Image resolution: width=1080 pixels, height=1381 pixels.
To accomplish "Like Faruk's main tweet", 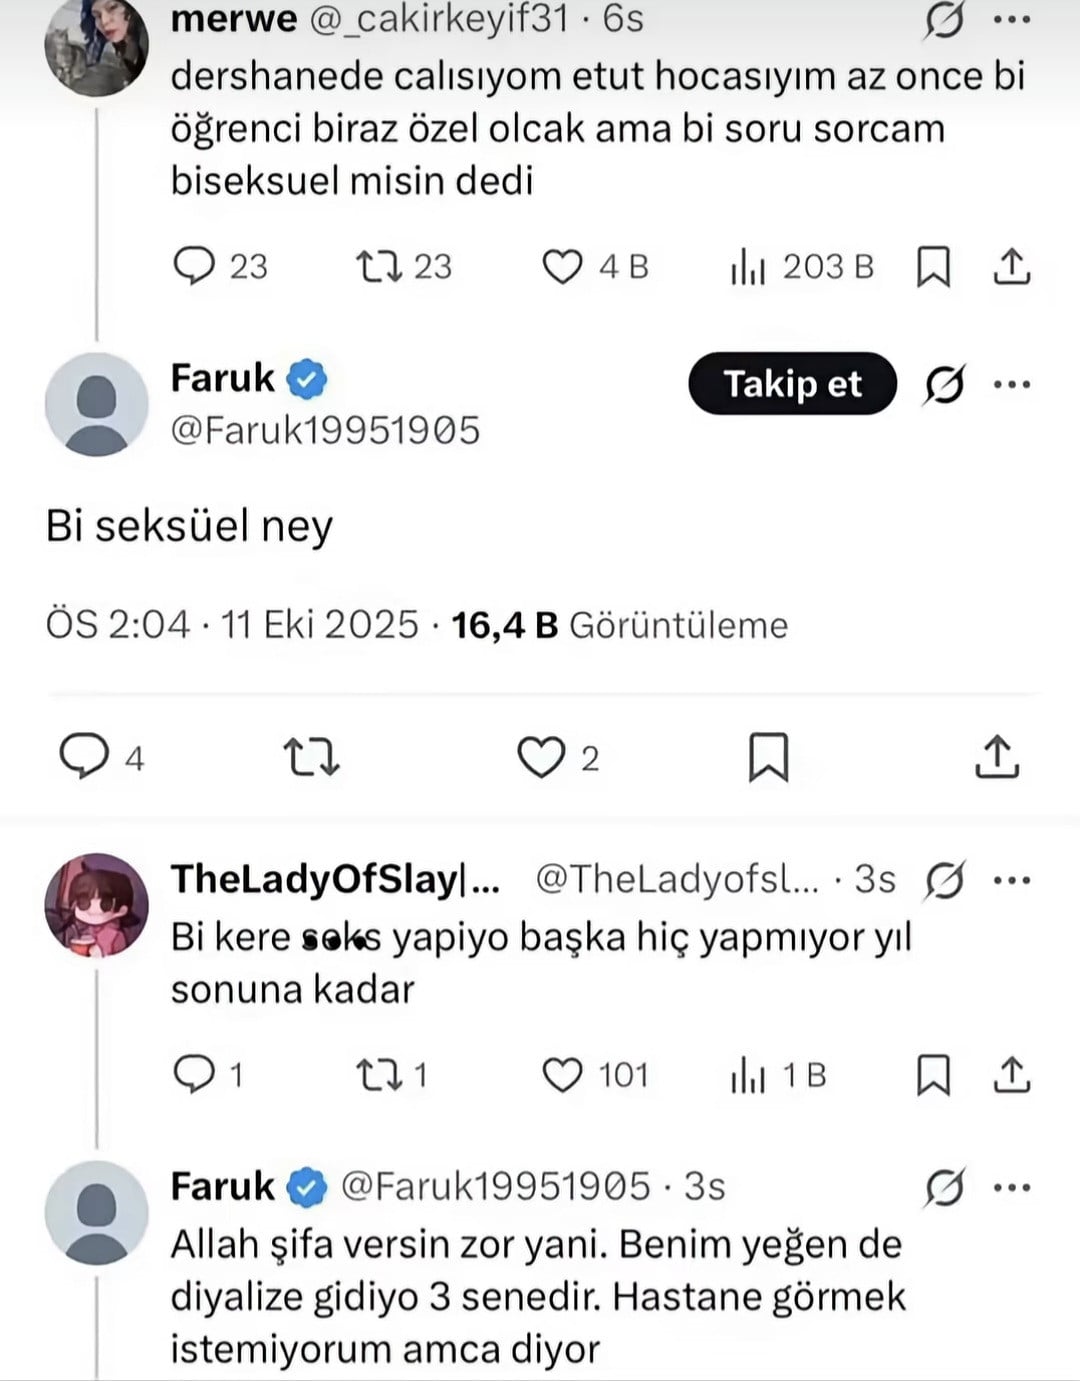I will click(x=540, y=758).
